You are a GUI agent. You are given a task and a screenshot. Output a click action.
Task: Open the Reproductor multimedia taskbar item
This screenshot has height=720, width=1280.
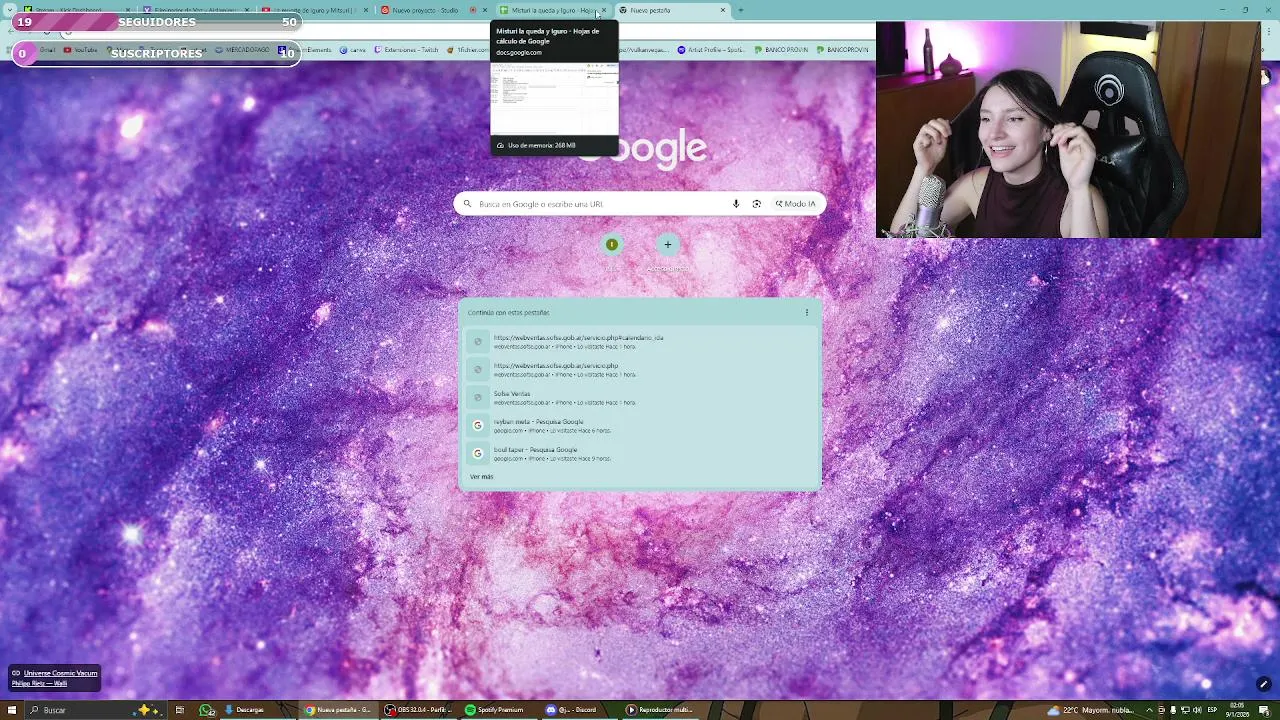[660, 710]
